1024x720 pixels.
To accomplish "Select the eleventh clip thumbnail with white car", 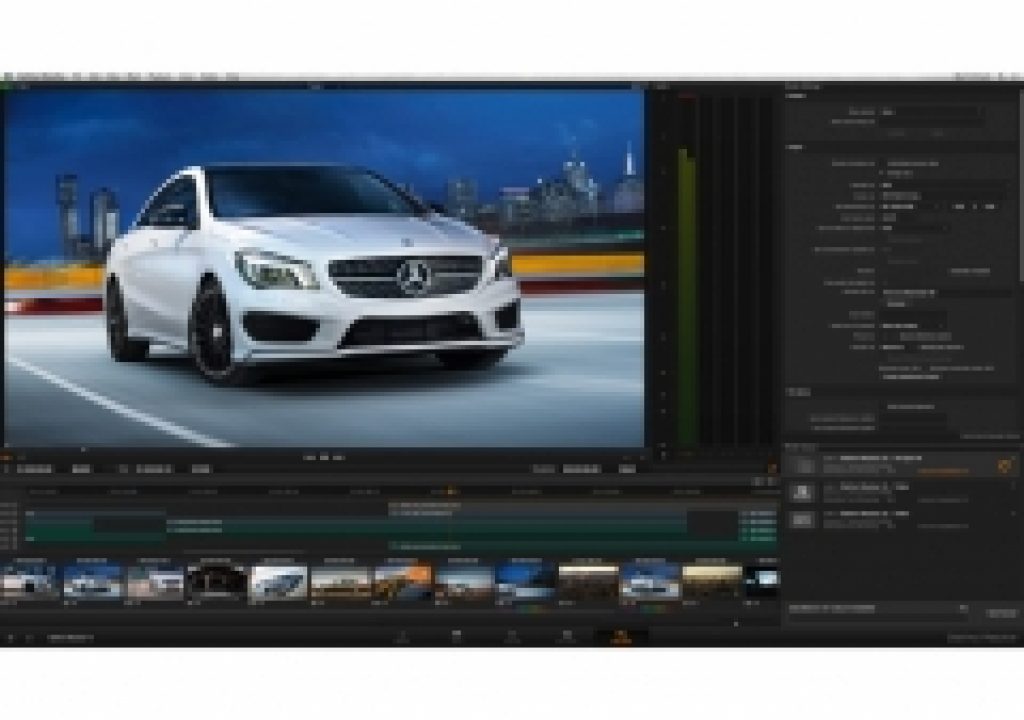I will pos(650,581).
